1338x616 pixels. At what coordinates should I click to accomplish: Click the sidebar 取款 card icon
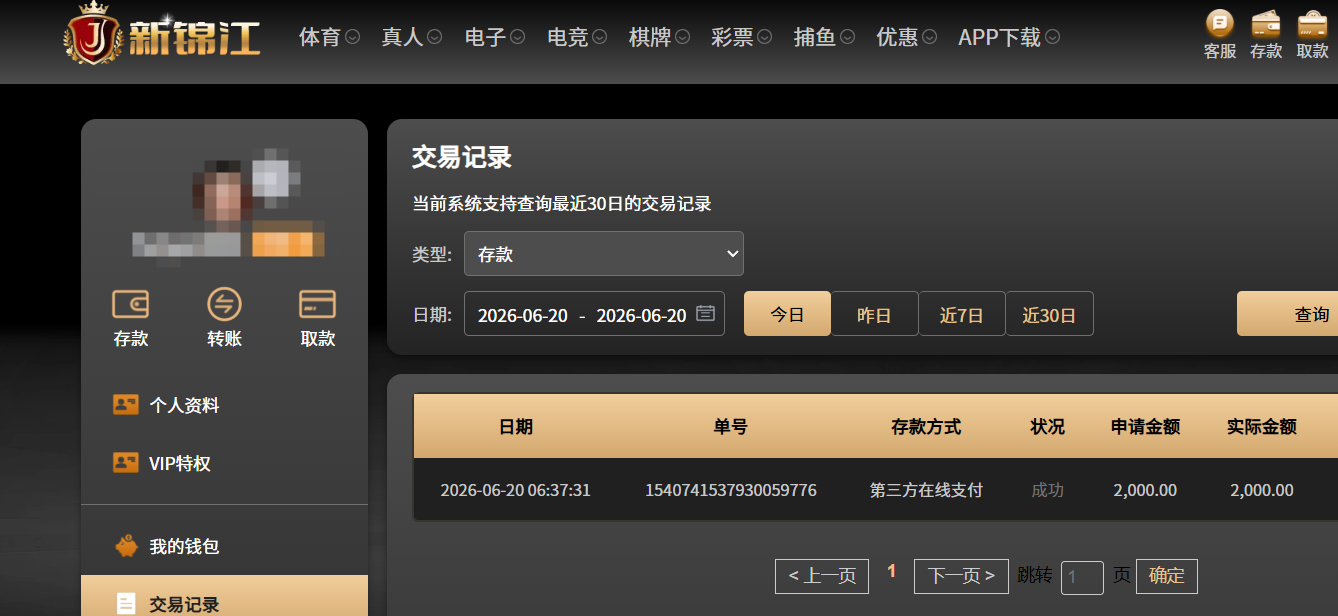point(317,304)
